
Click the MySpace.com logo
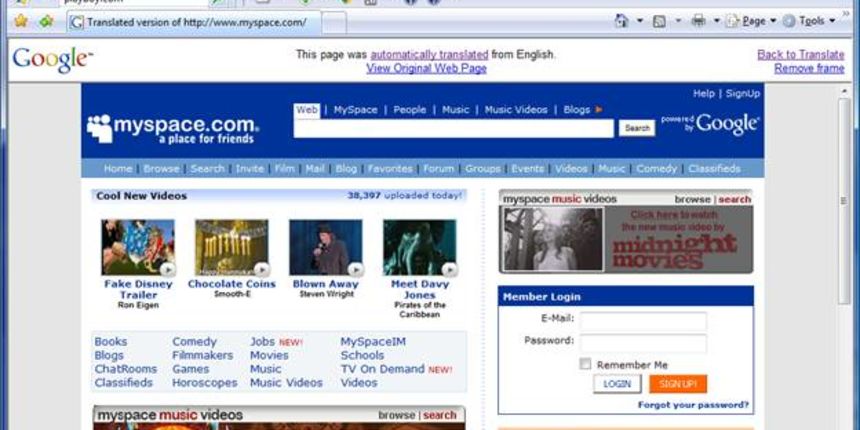click(x=173, y=129)
